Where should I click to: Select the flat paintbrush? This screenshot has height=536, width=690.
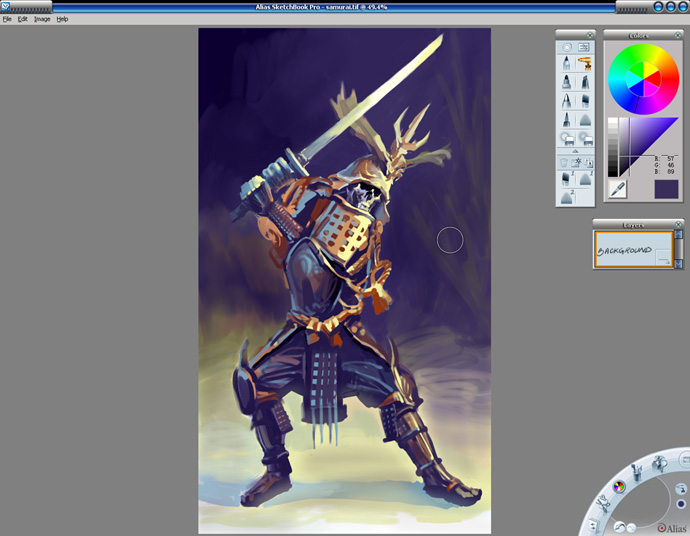point(585,101)
